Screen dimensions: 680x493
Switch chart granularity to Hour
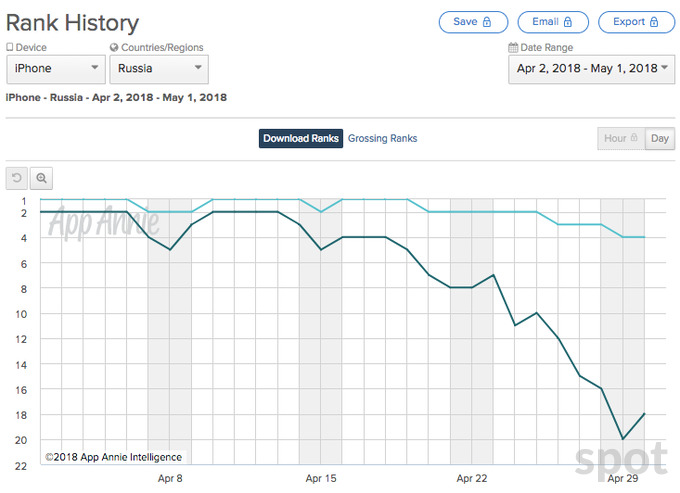pyautogui.click(x=620, y=139)
